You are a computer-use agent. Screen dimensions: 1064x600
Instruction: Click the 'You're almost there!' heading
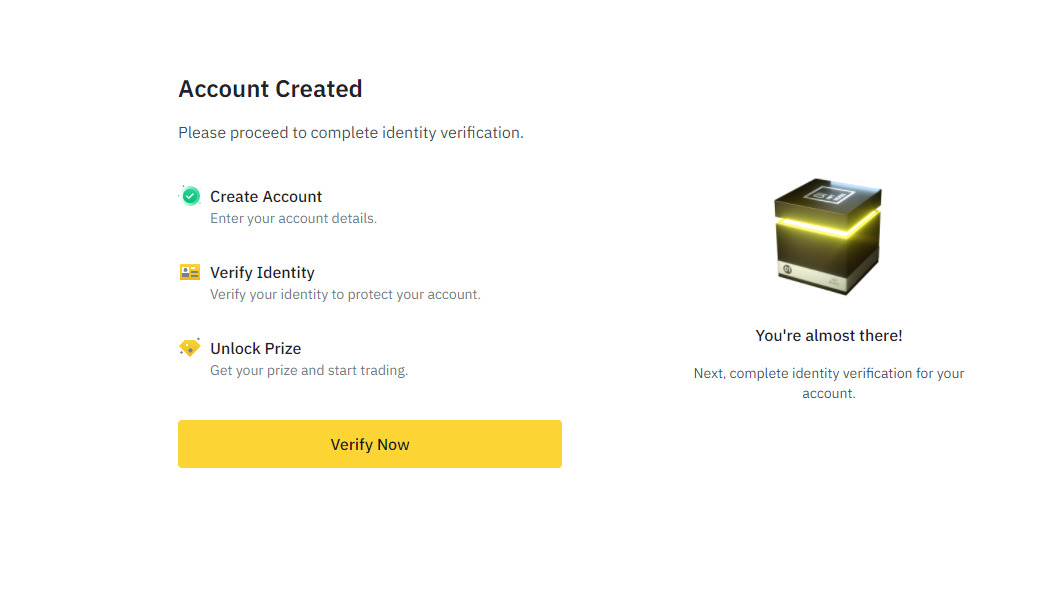pyautogui.click(x=829, y=335)
